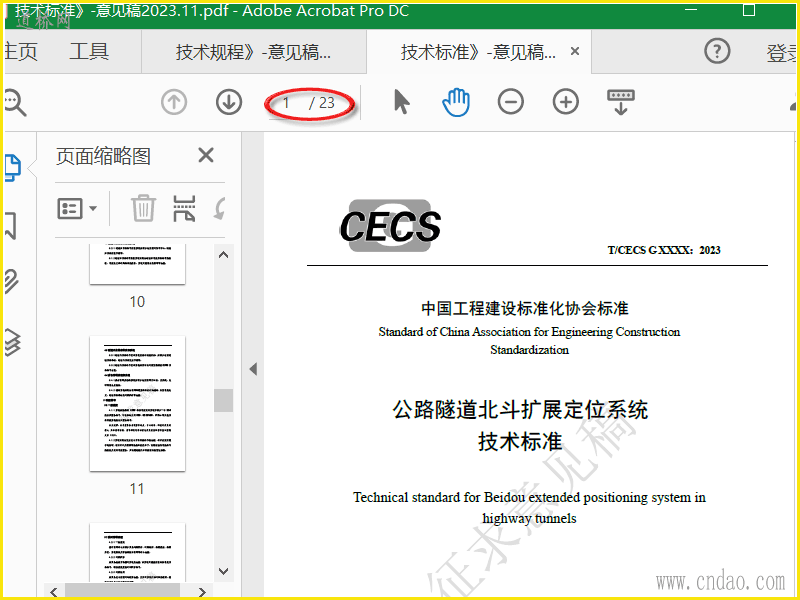Minimize the Acrobat window

[x=690, y=10]
